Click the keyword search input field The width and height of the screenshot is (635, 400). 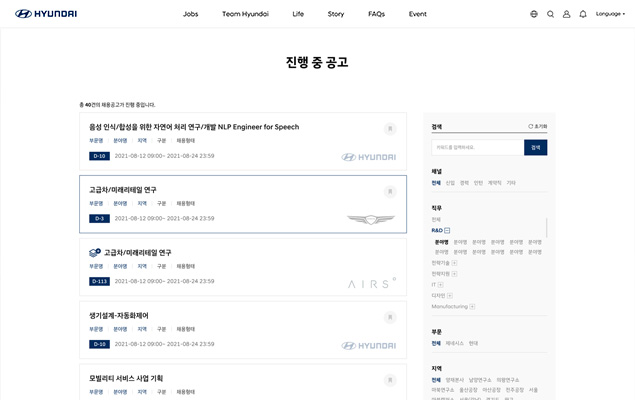click(477, 147)
